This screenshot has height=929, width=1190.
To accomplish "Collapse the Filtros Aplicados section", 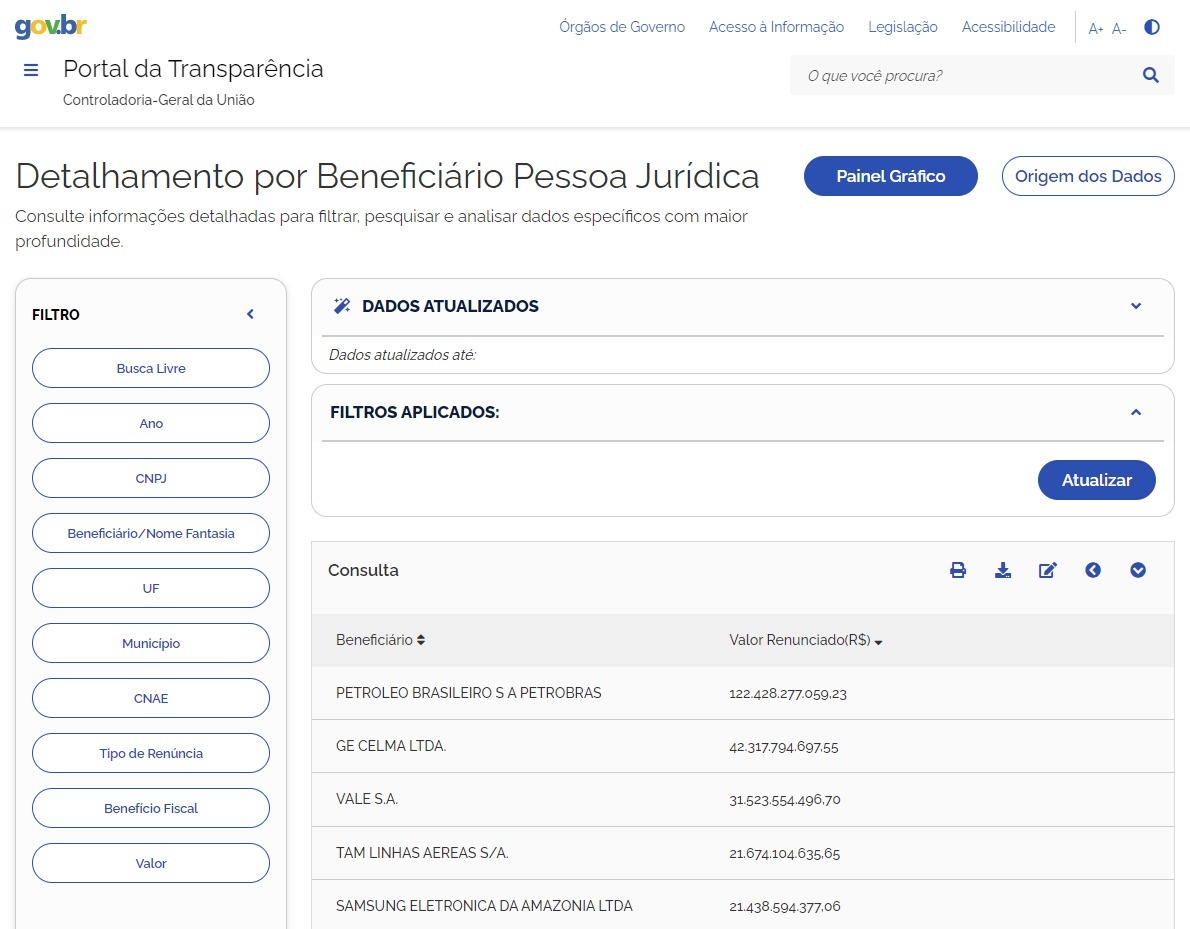I will [1136, 412].
